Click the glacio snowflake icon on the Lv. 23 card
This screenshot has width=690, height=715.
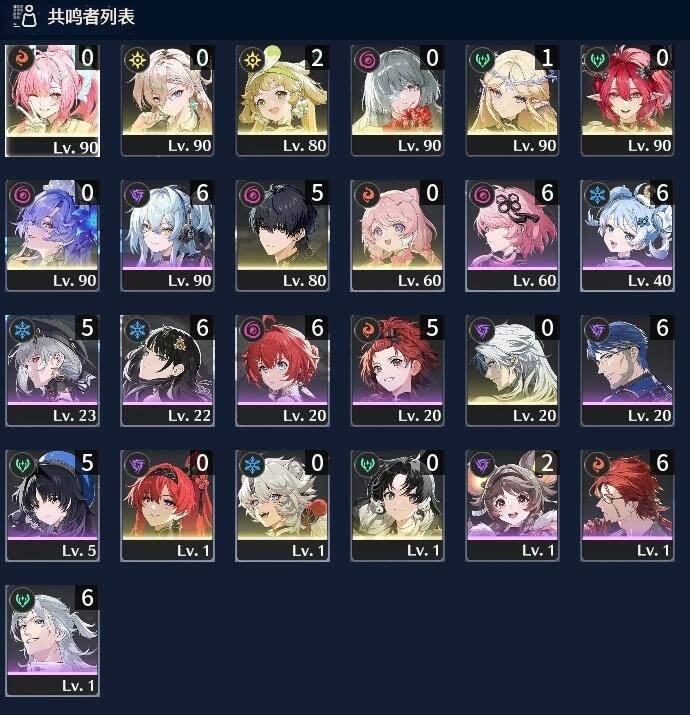click(23, 330)
